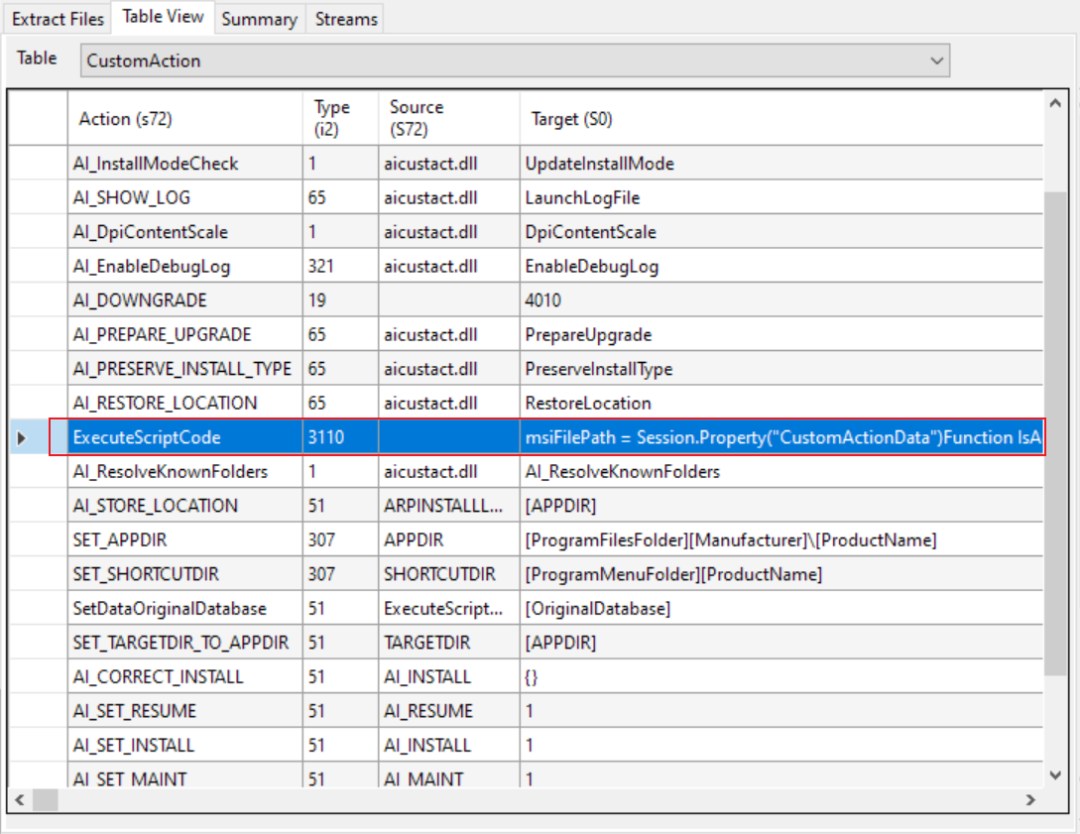The width and height of the screenshot is (1080, 834).
Task: Click the Action (s72) column header
Action: (x=185, y=118)
